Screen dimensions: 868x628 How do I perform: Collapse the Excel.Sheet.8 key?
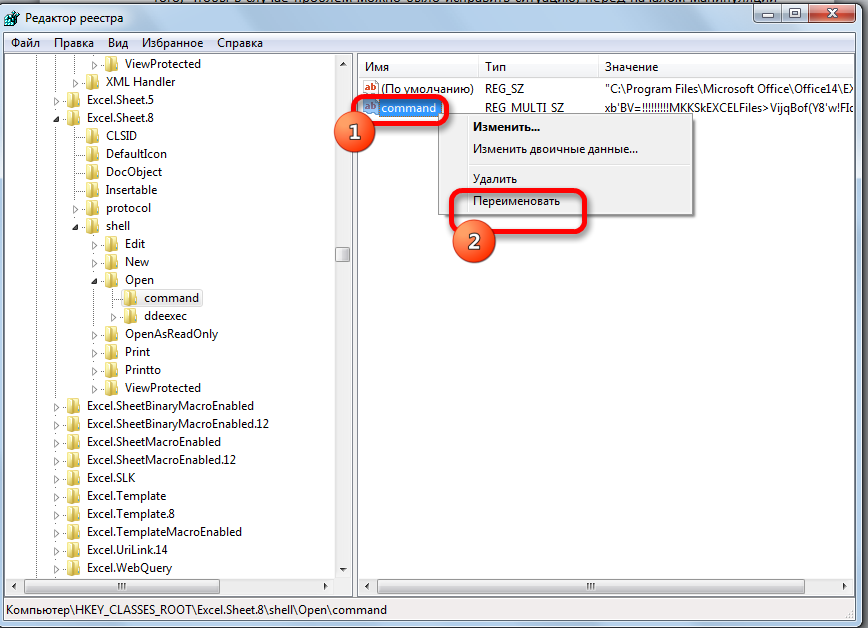point(56,119)
